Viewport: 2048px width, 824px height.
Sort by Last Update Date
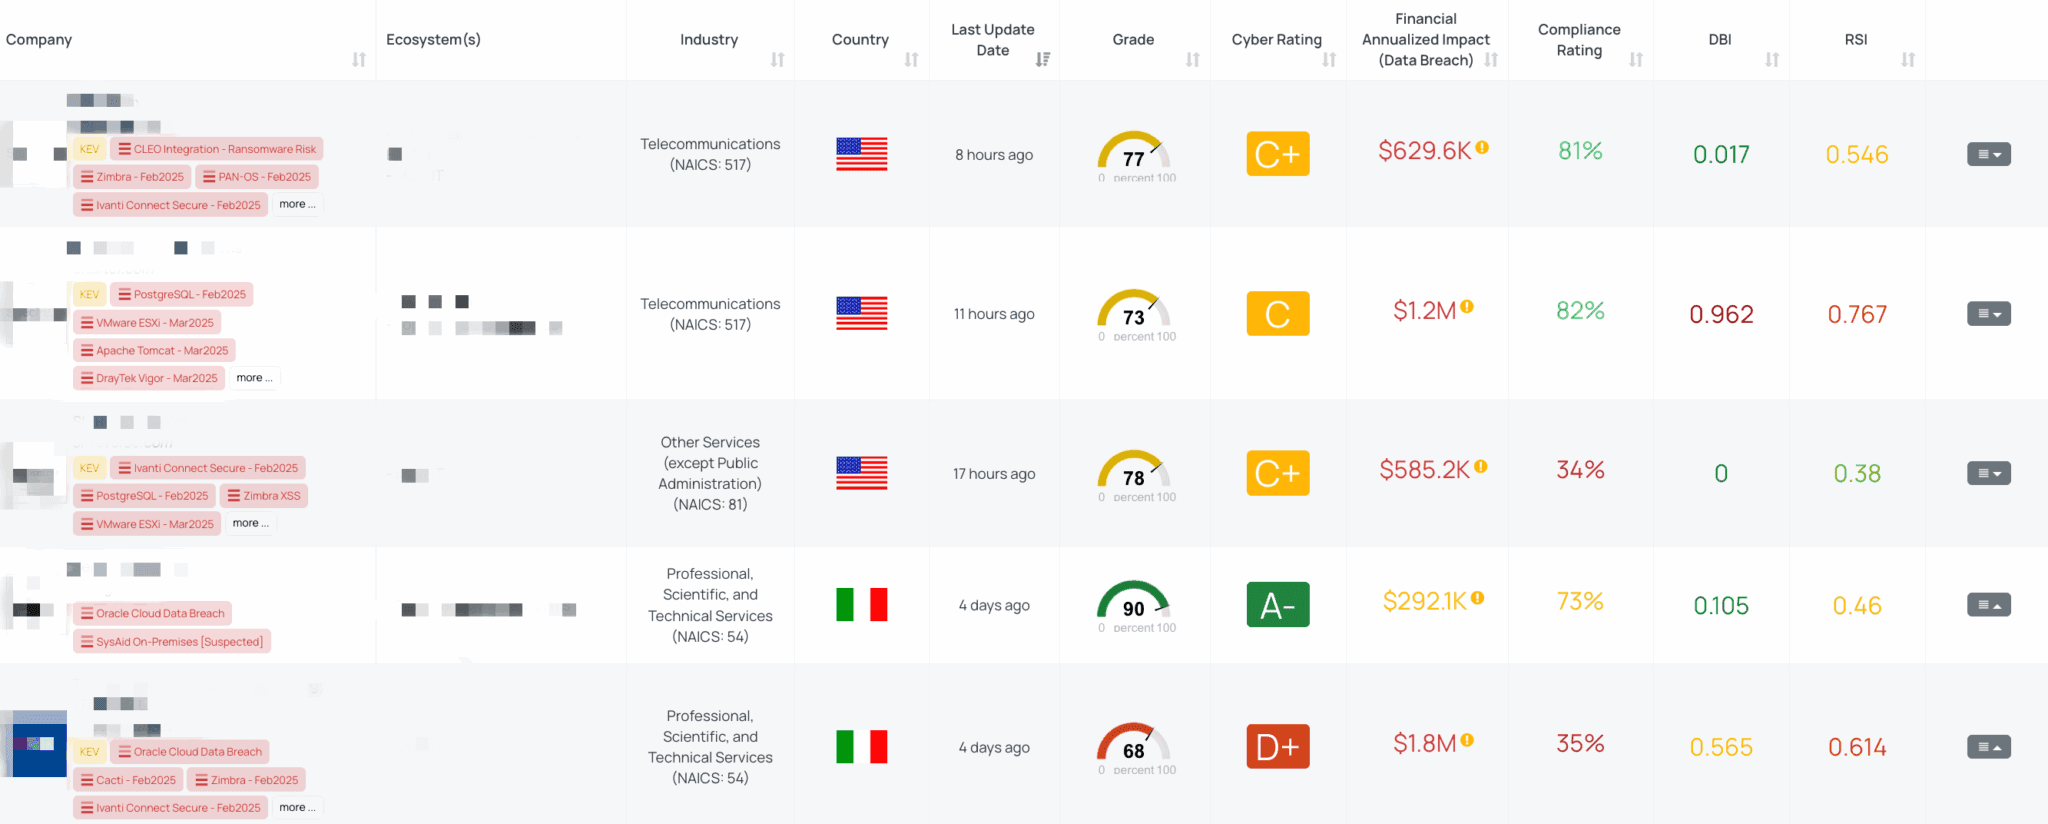(1043, 60)
